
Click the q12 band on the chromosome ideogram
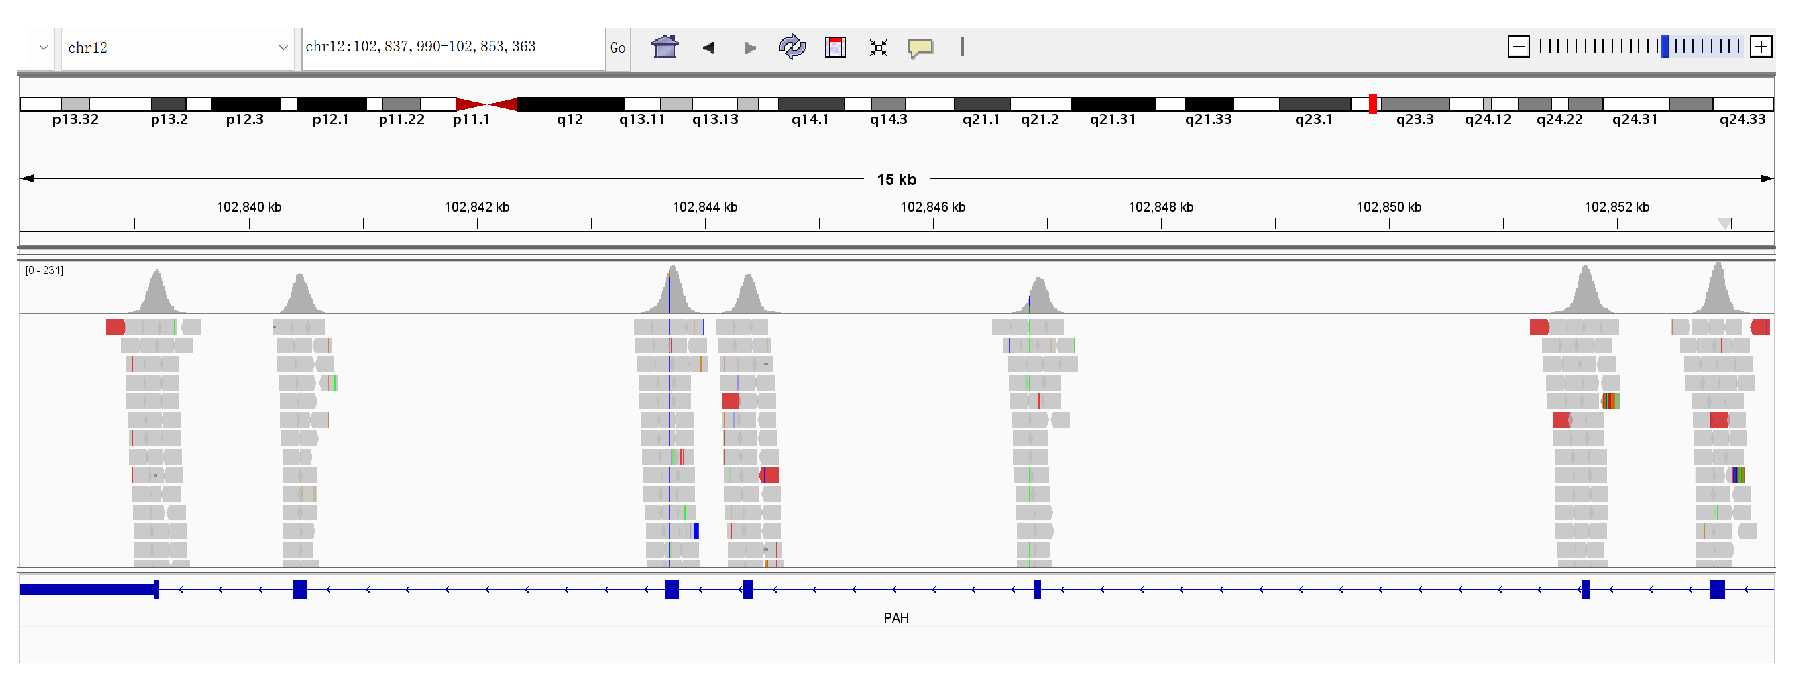570,104
